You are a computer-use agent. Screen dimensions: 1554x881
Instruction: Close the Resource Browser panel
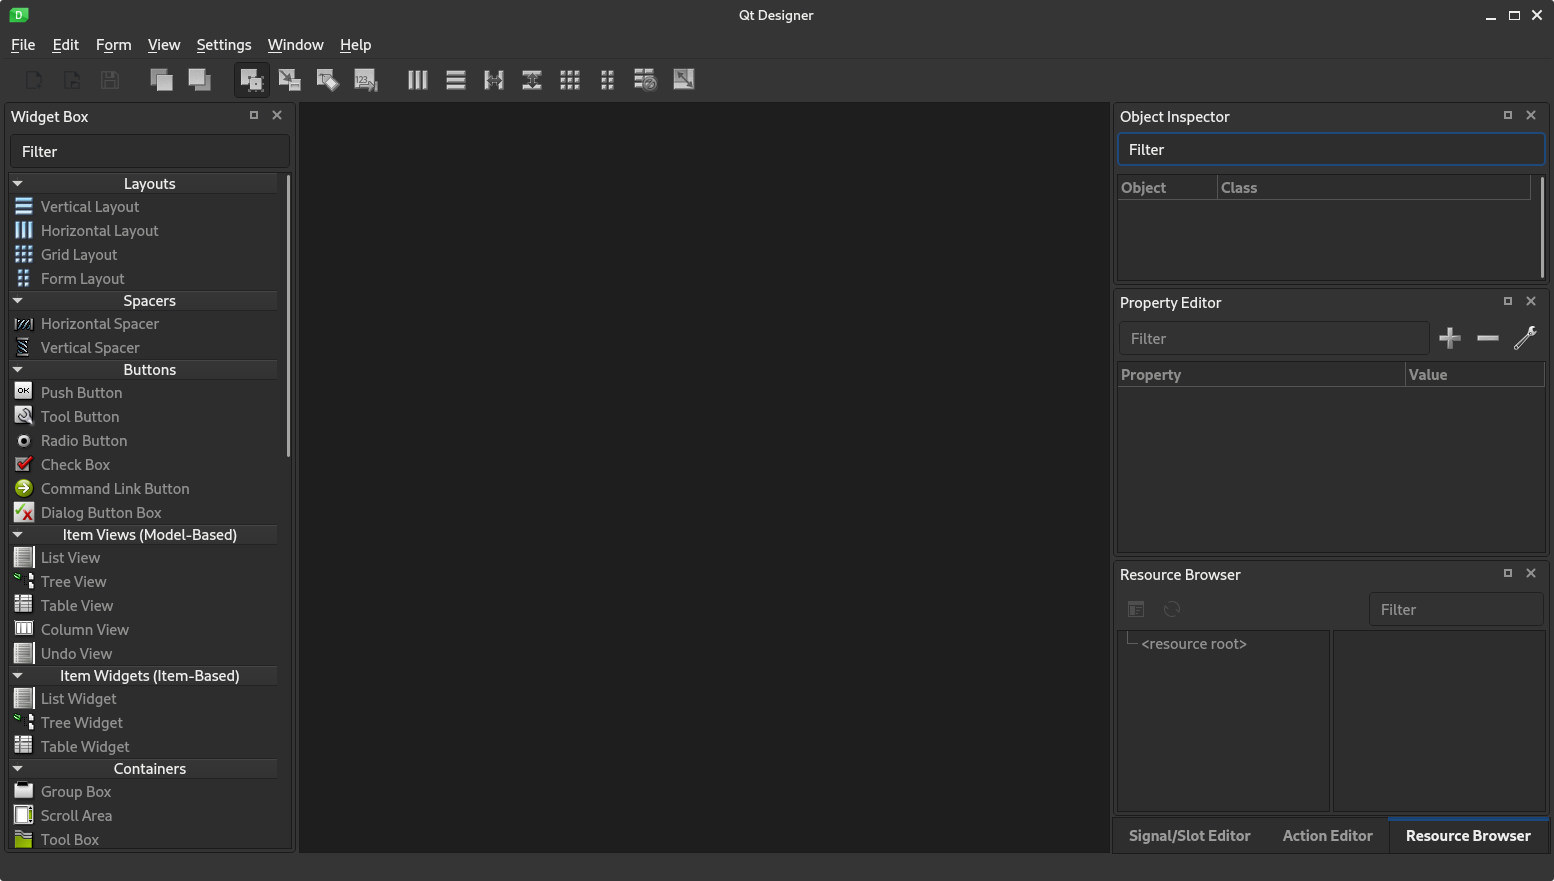point(1531,573)
